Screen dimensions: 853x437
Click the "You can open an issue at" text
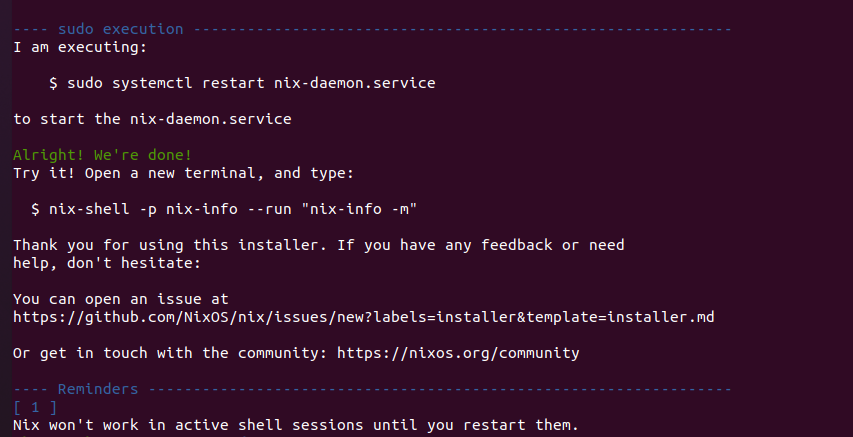pyautogui.click(x=121, y=299)
